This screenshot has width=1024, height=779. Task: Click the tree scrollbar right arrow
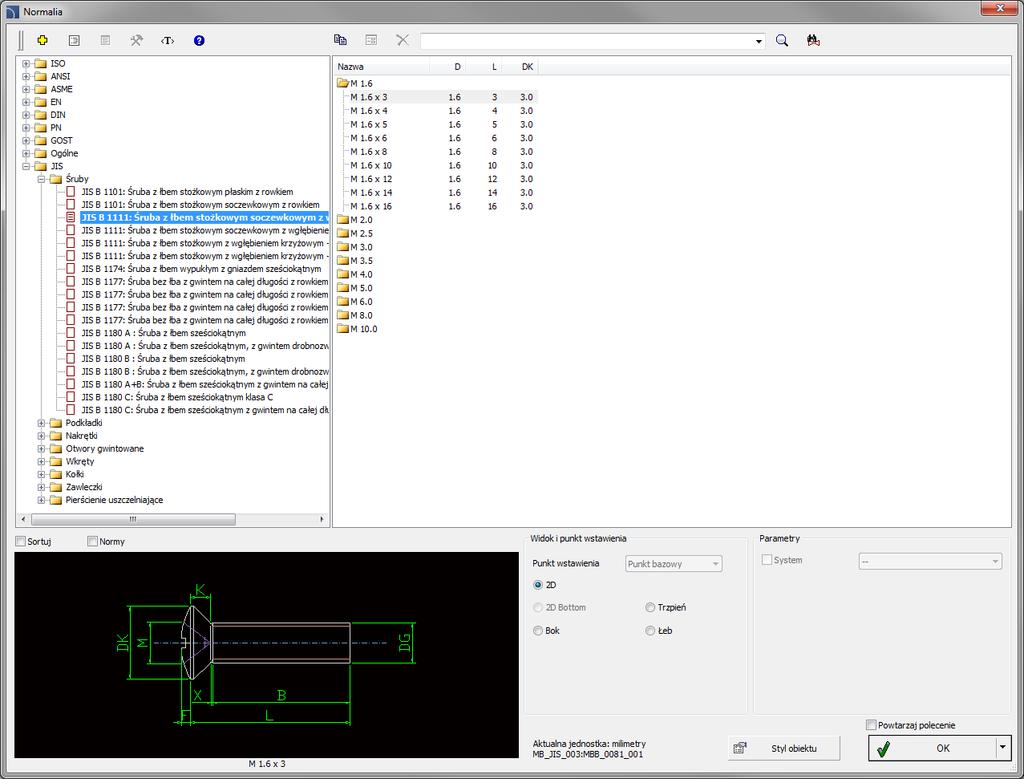coord(321,519)
